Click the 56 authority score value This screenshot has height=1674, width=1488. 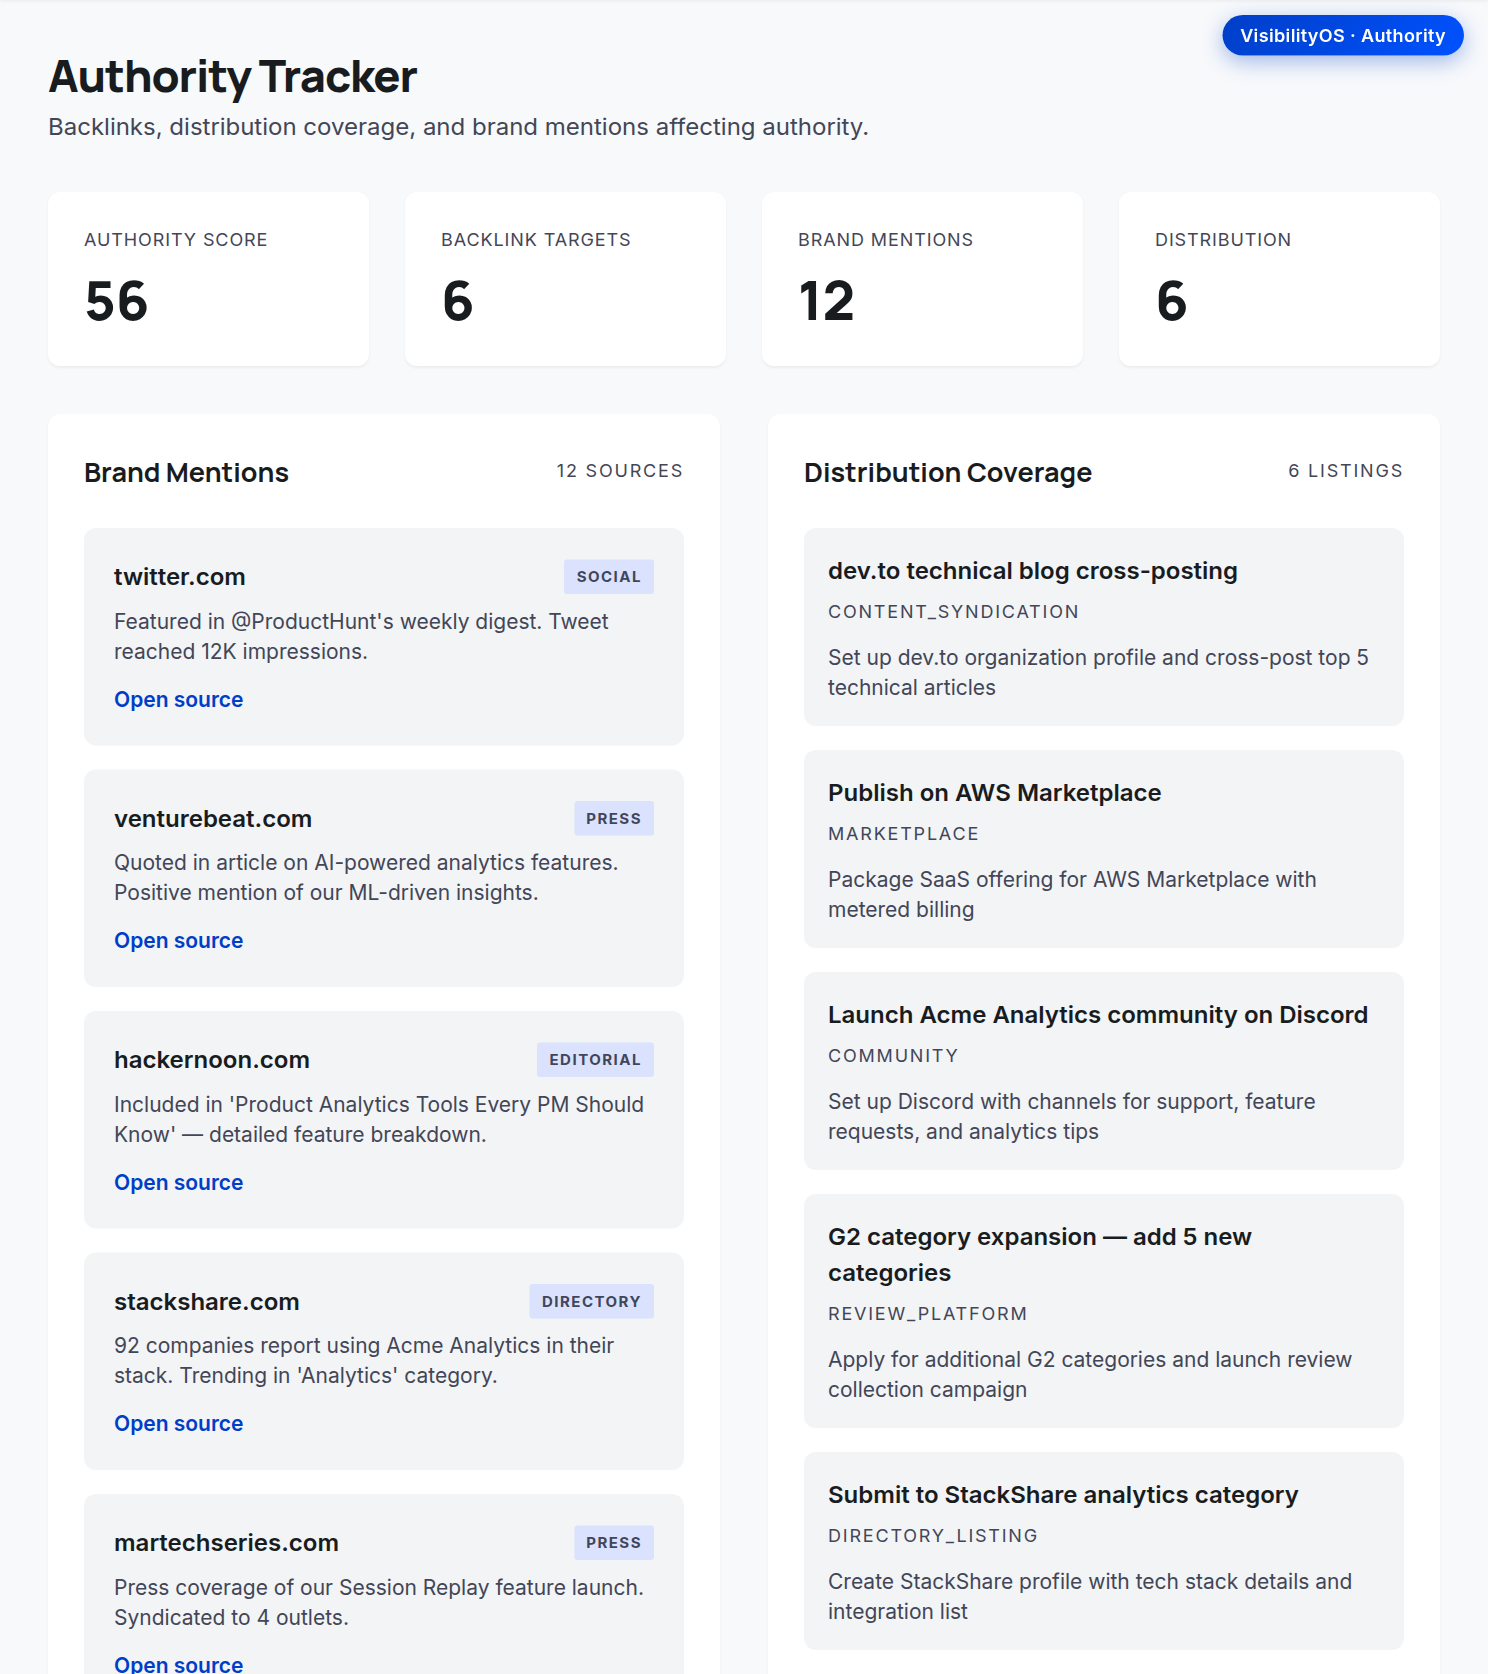(117, 302)
